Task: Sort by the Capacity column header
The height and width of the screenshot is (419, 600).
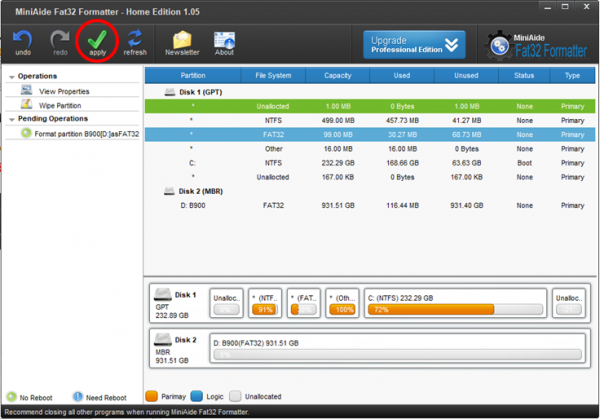Action: pos(339,75)
